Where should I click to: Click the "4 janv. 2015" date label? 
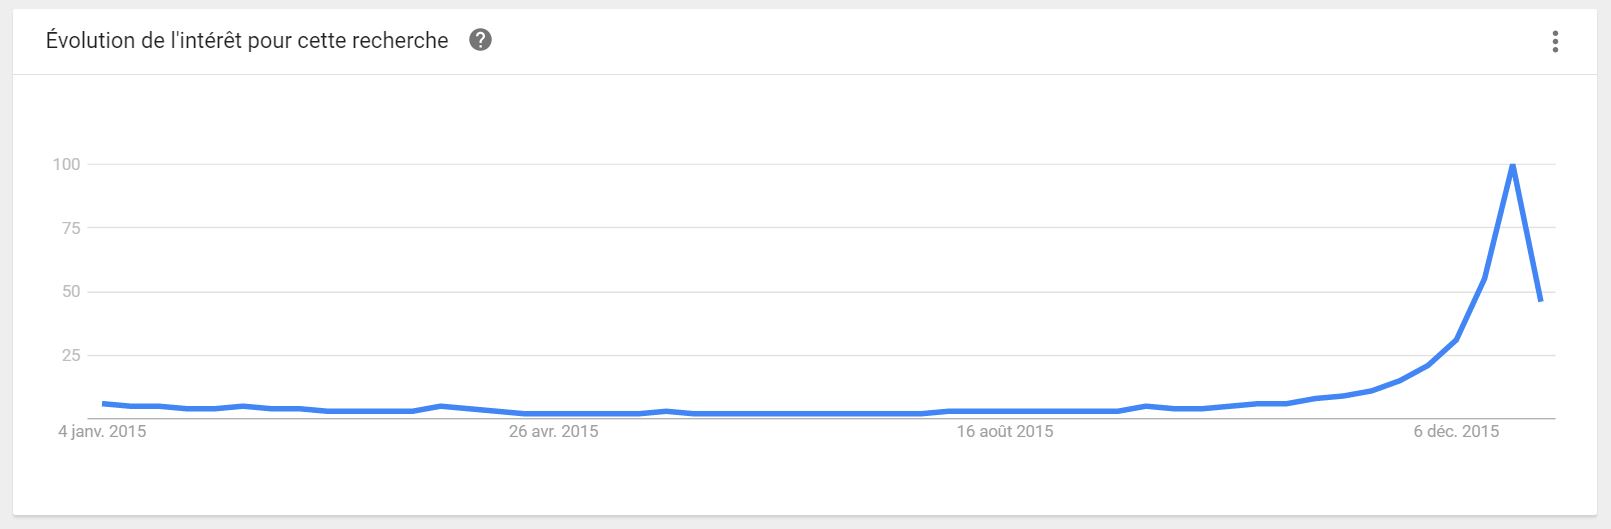tap(102, 431)
